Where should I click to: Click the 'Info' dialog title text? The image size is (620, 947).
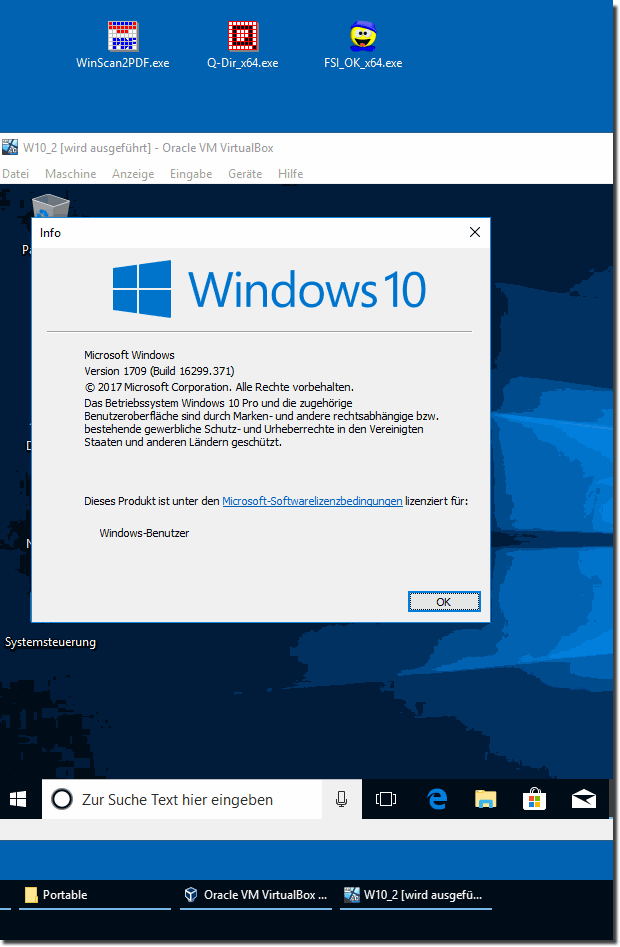[50, 233]
